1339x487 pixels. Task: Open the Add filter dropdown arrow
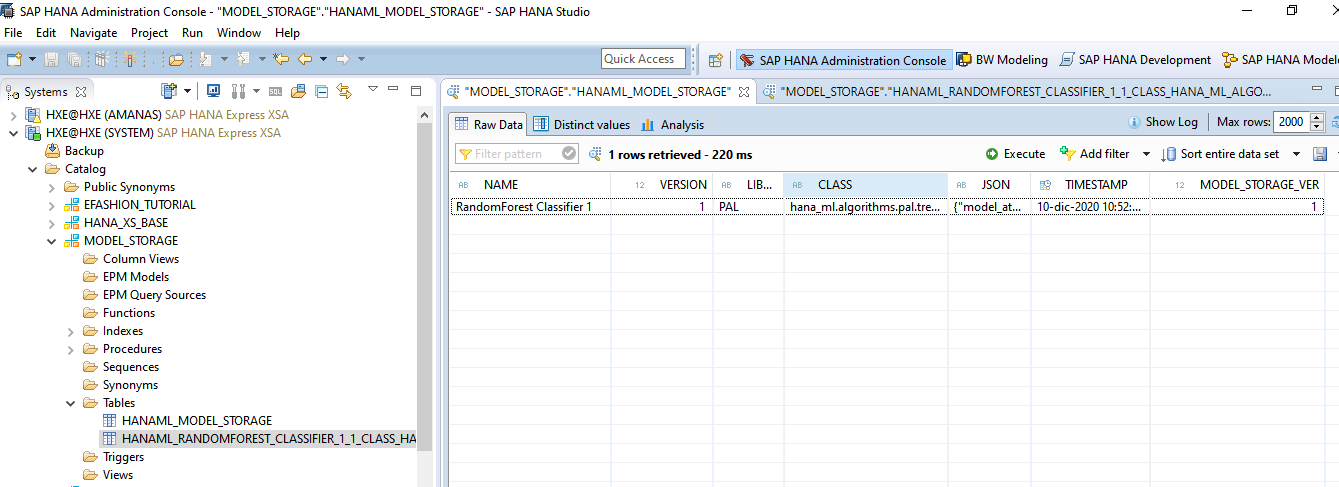pyautogui.click(x=1146, y=154)
